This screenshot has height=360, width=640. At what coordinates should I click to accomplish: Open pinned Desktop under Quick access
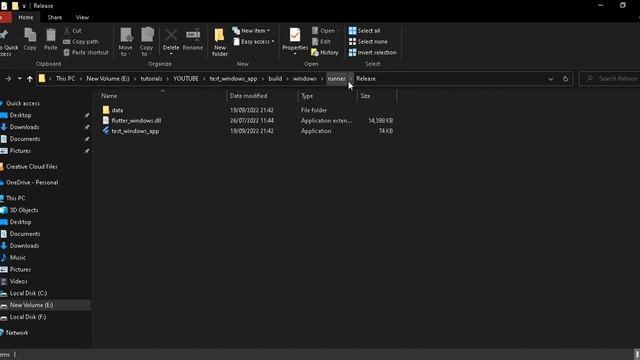20,115
